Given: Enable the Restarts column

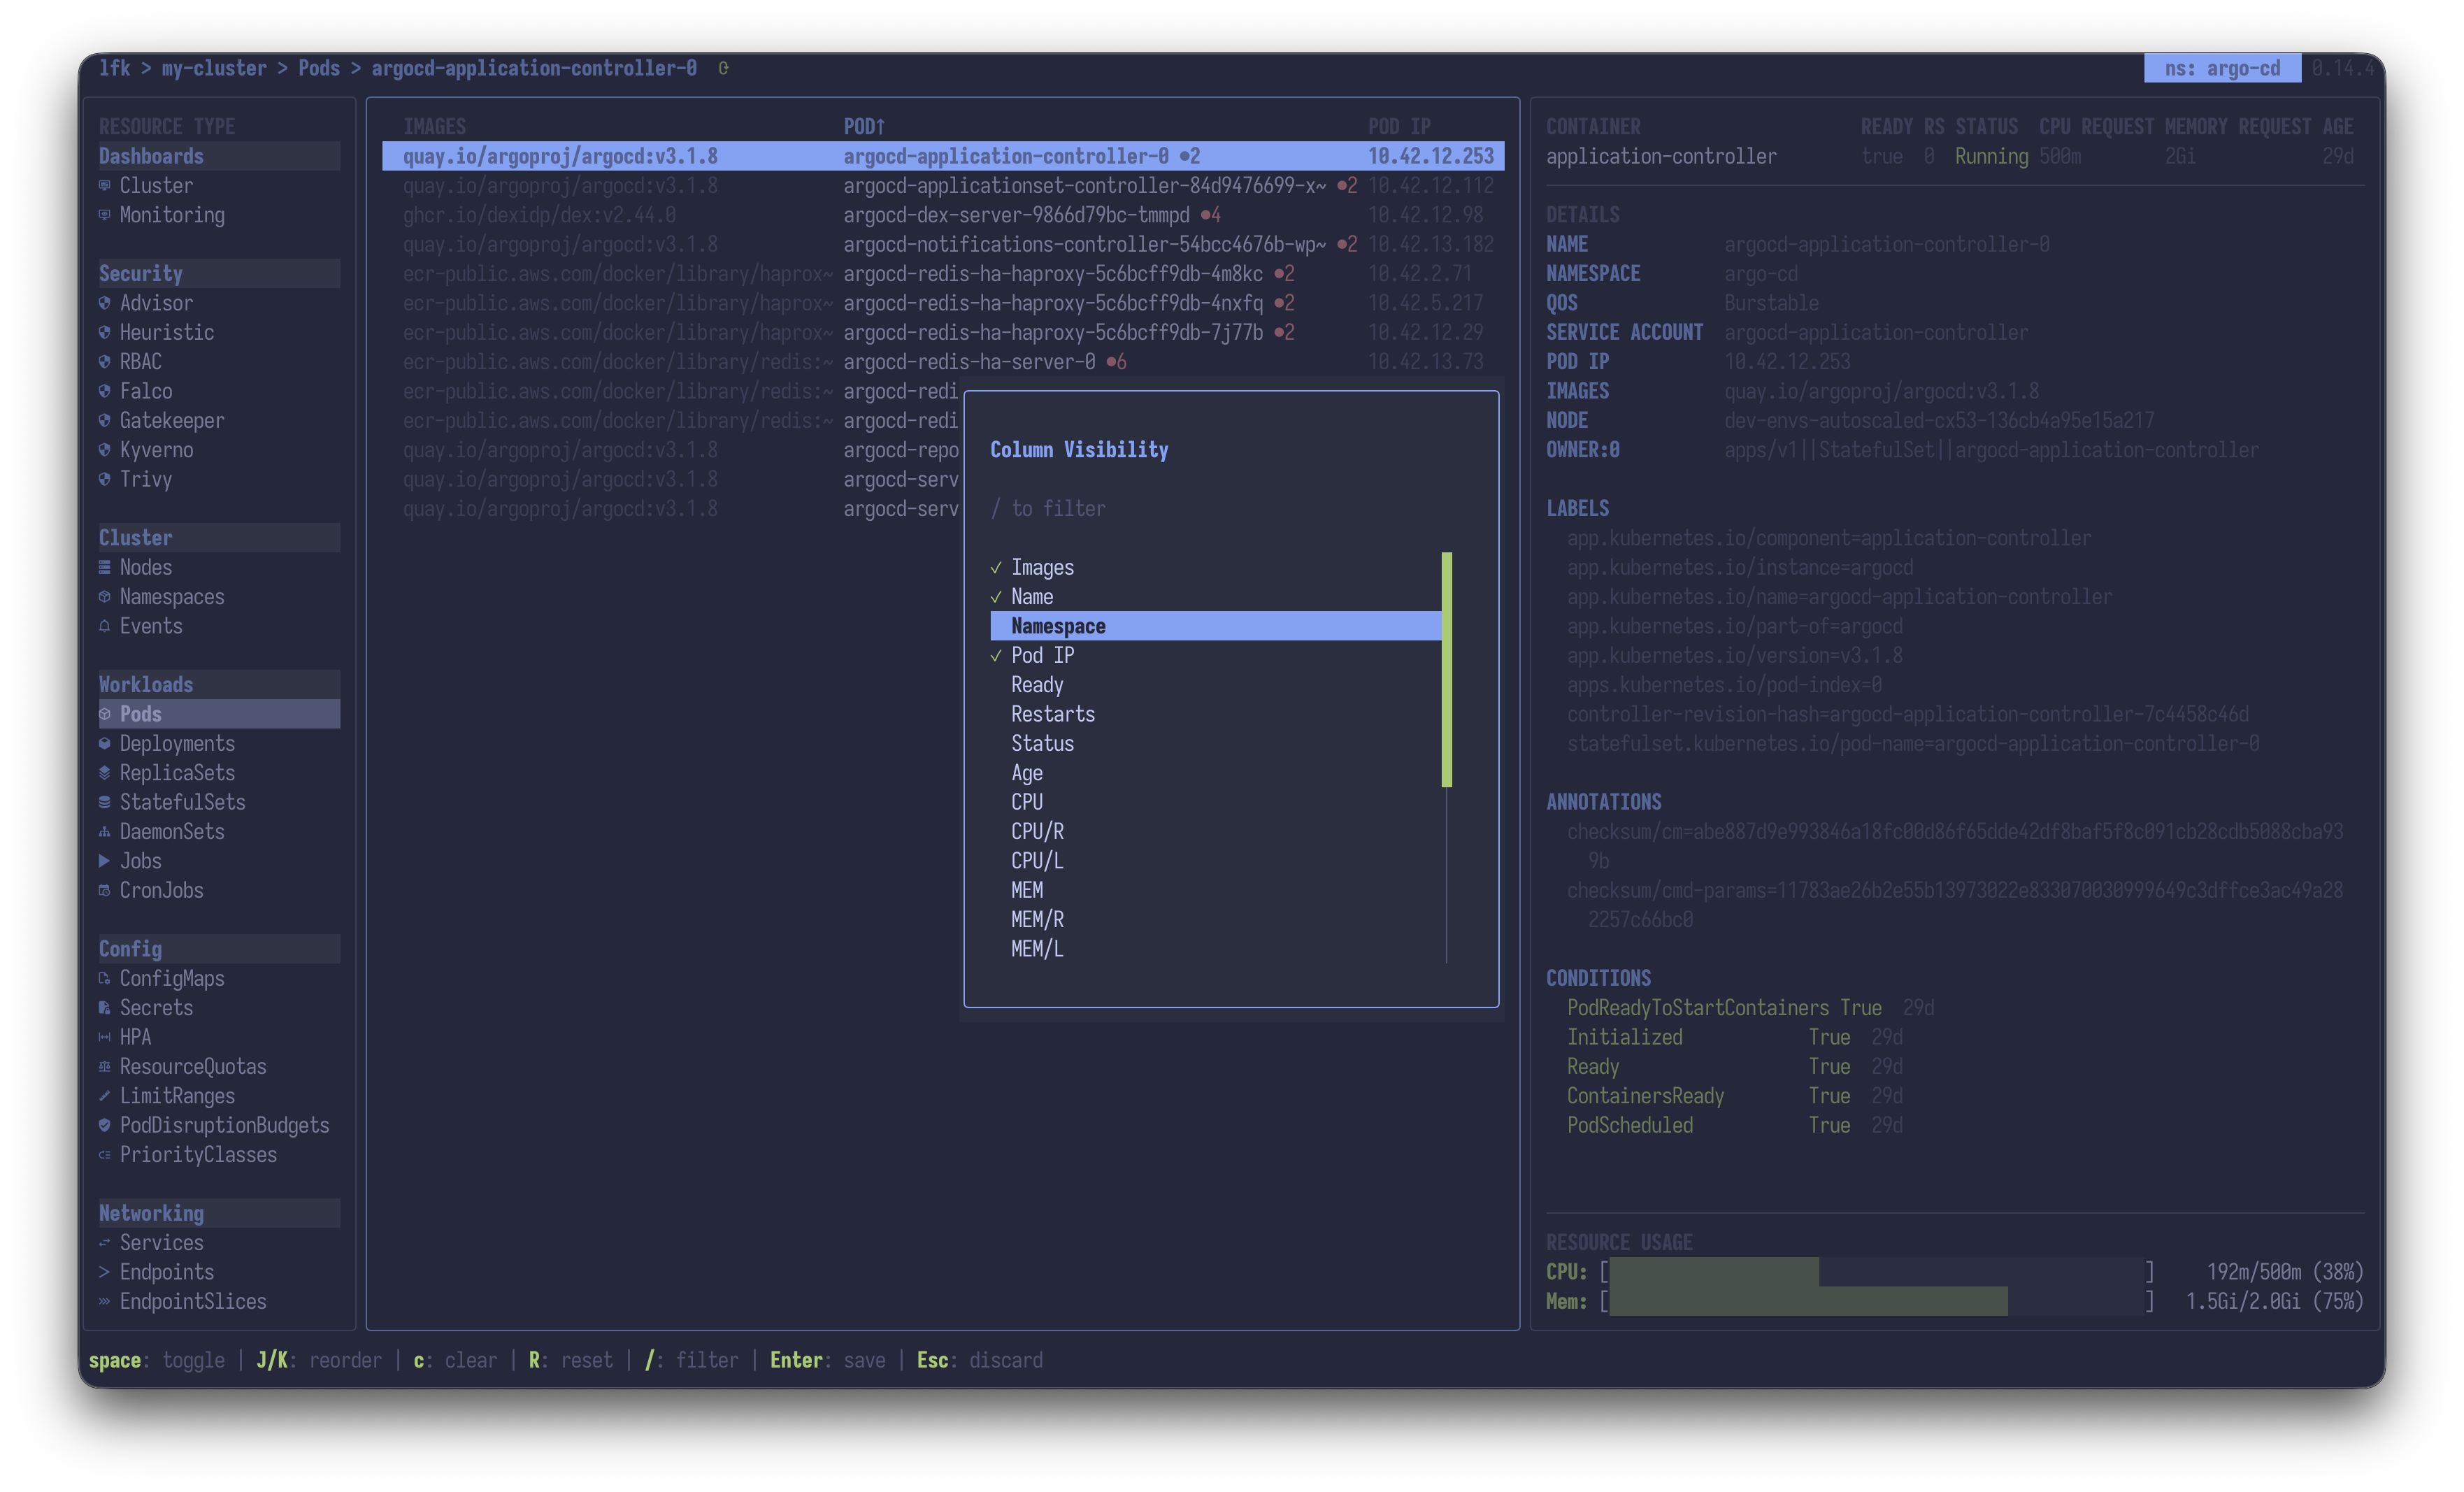Looking at the screenshot, I should tap(1215, 714).
